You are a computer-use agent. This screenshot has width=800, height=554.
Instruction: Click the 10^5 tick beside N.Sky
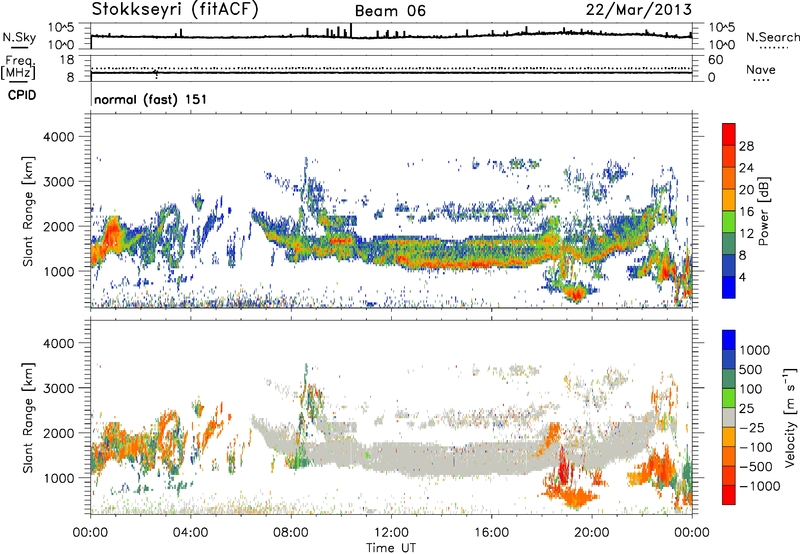(x=61, y=28)
